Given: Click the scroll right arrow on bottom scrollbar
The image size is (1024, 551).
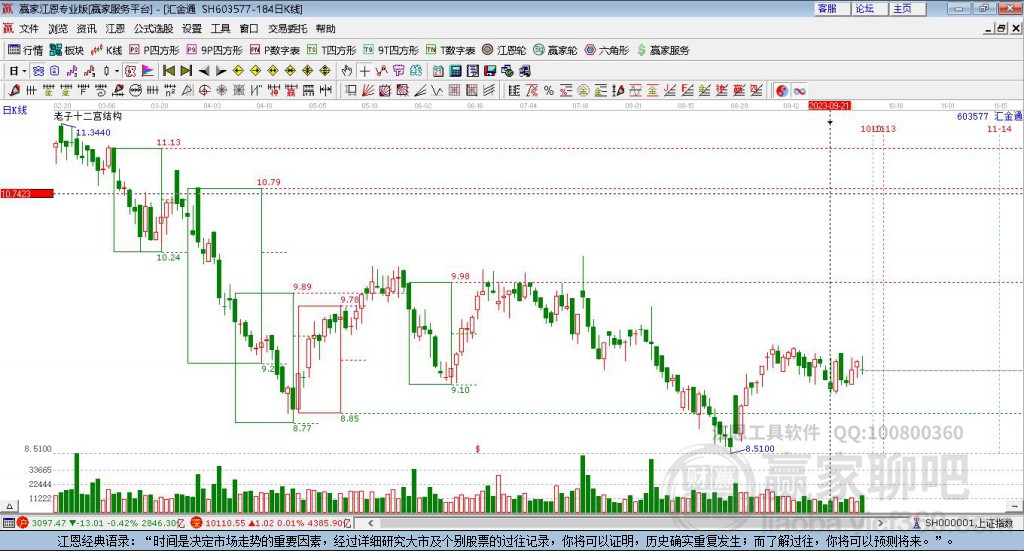Looking at the screenshot, I should click(x=880, y=523).
